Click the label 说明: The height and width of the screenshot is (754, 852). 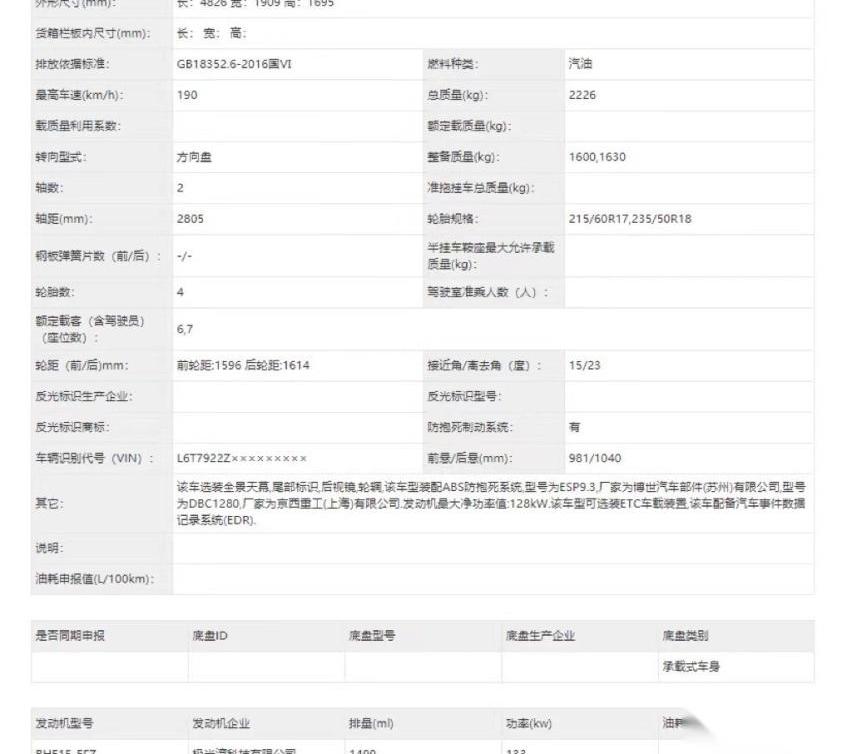49,548
